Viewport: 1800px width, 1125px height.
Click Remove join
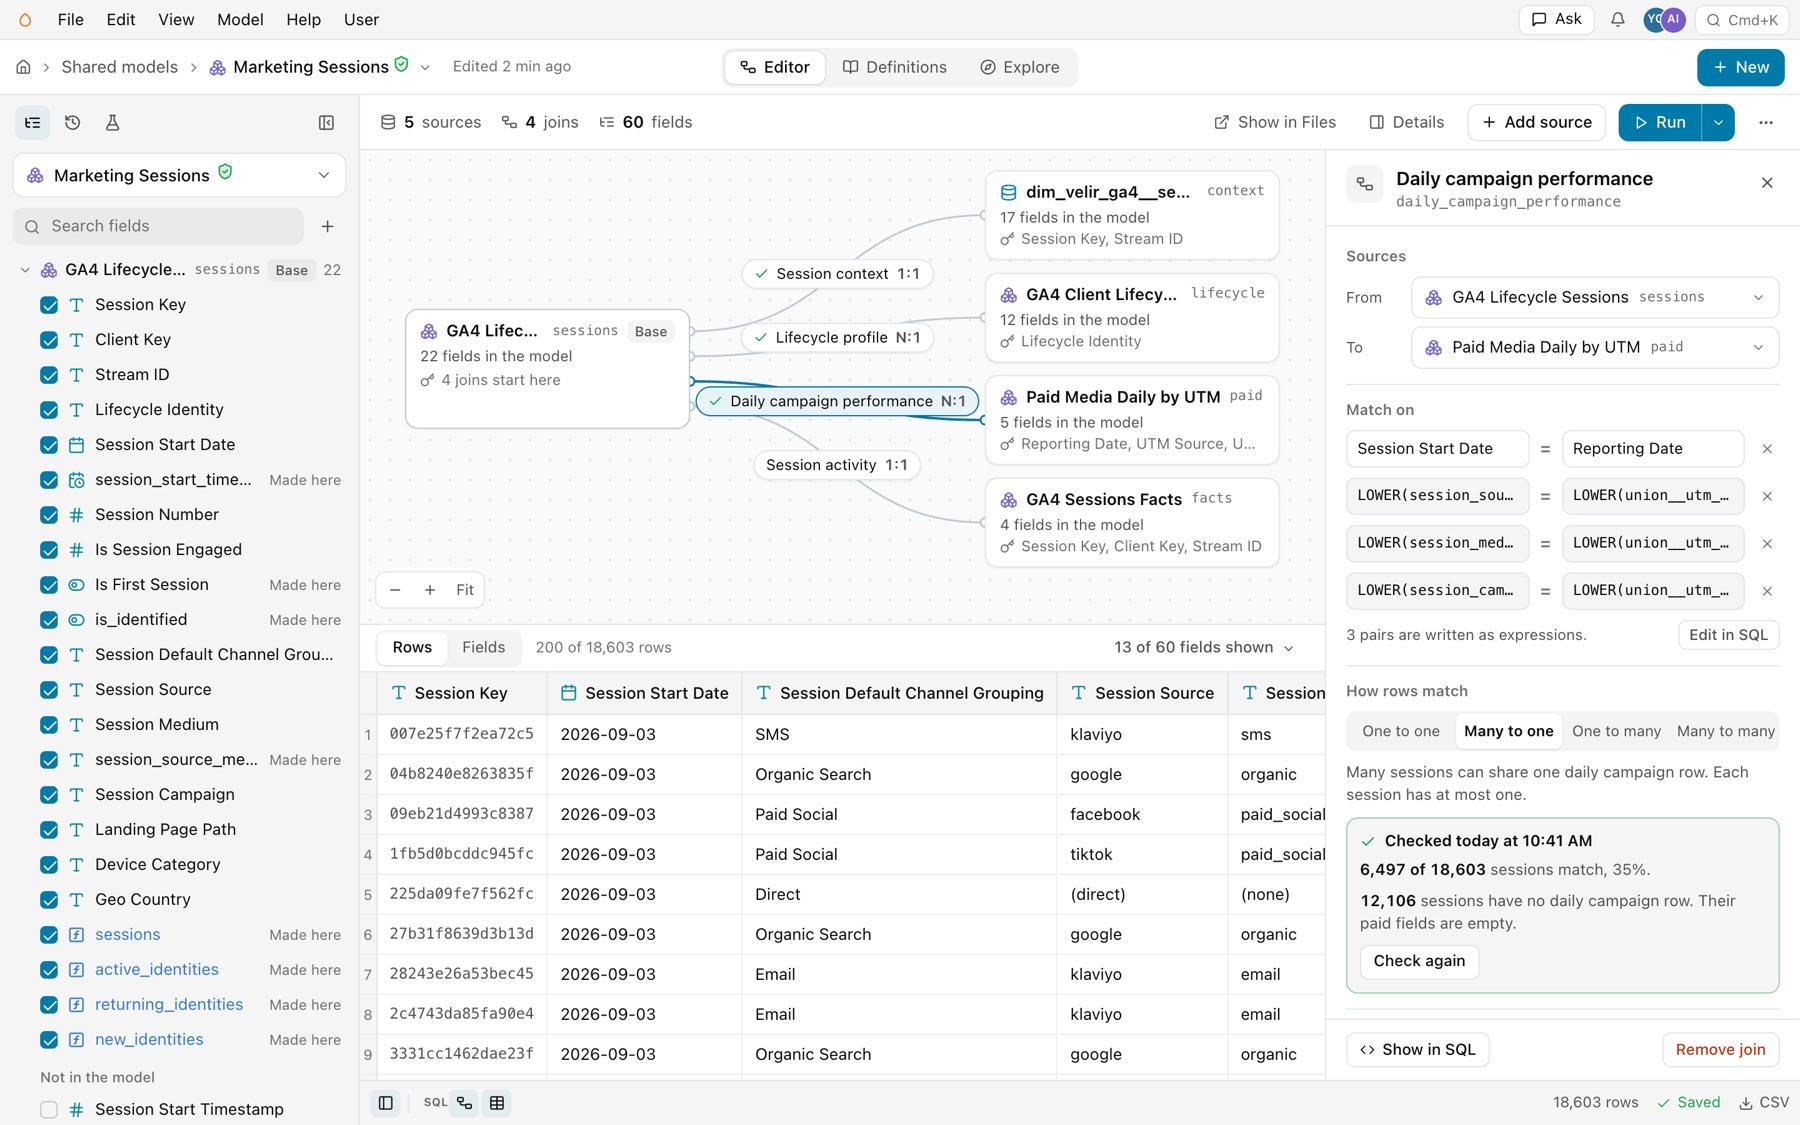coord(1720,1049)
